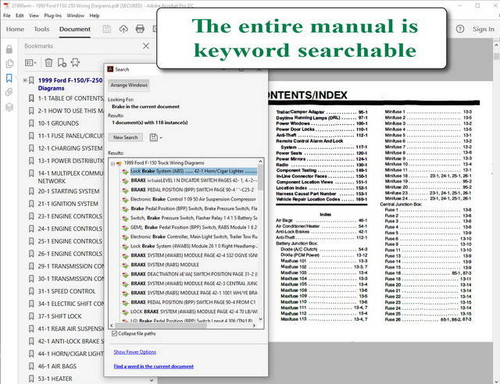
Task: Select result BRAKE DEACTIVATION SWITCH POSITION PAGE 31-2
Action: (x=194, y=274)
